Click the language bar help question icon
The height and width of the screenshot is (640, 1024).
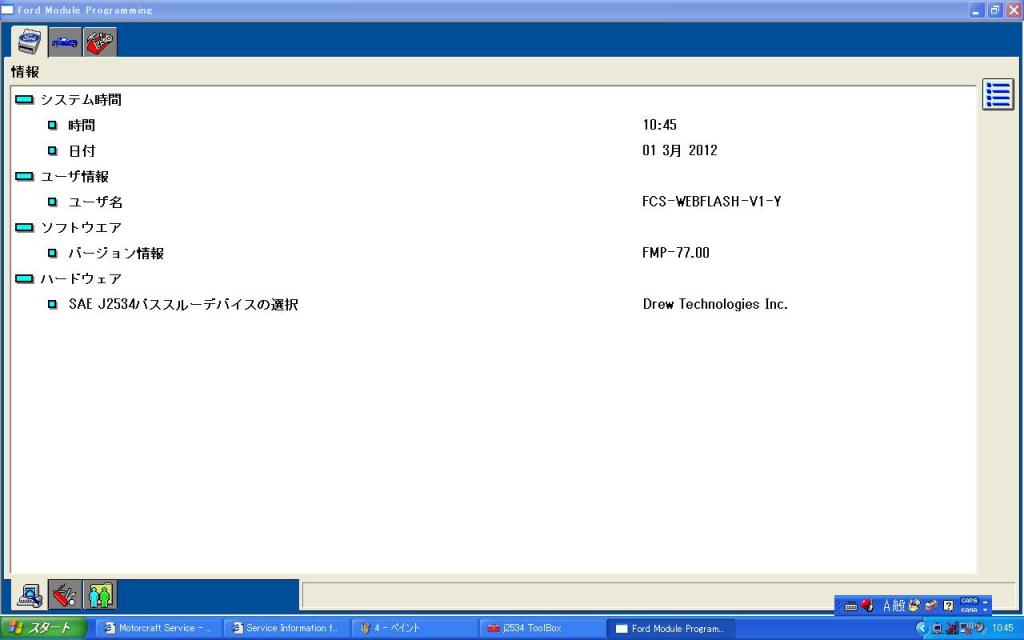(x=948, y=605)
